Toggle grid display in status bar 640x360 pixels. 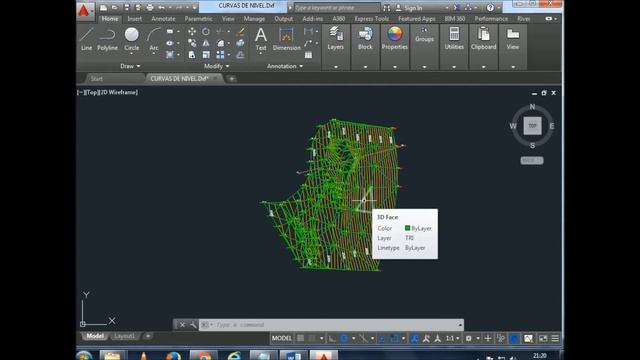pos(301,338)
